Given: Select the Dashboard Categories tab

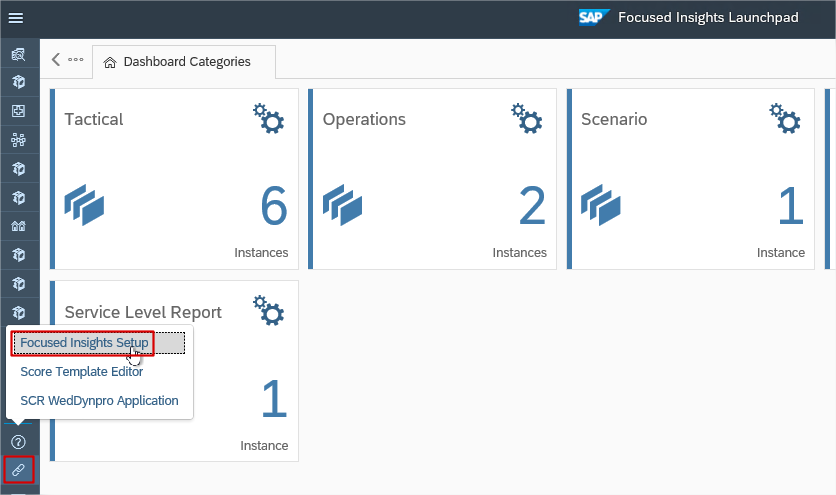Looking at the screenshot, I should [184, 62].
